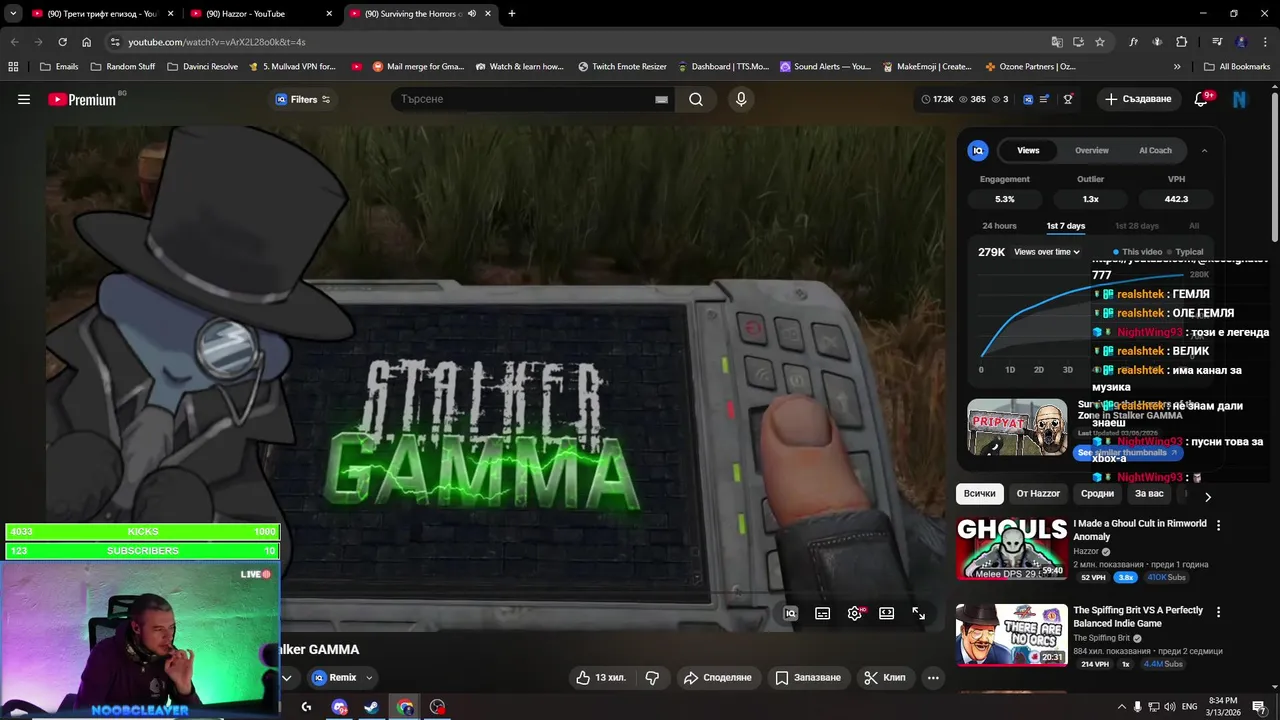Open more options for Ghoul Cult video
Screen dimensions: 1280x720
click(1218, 525)
